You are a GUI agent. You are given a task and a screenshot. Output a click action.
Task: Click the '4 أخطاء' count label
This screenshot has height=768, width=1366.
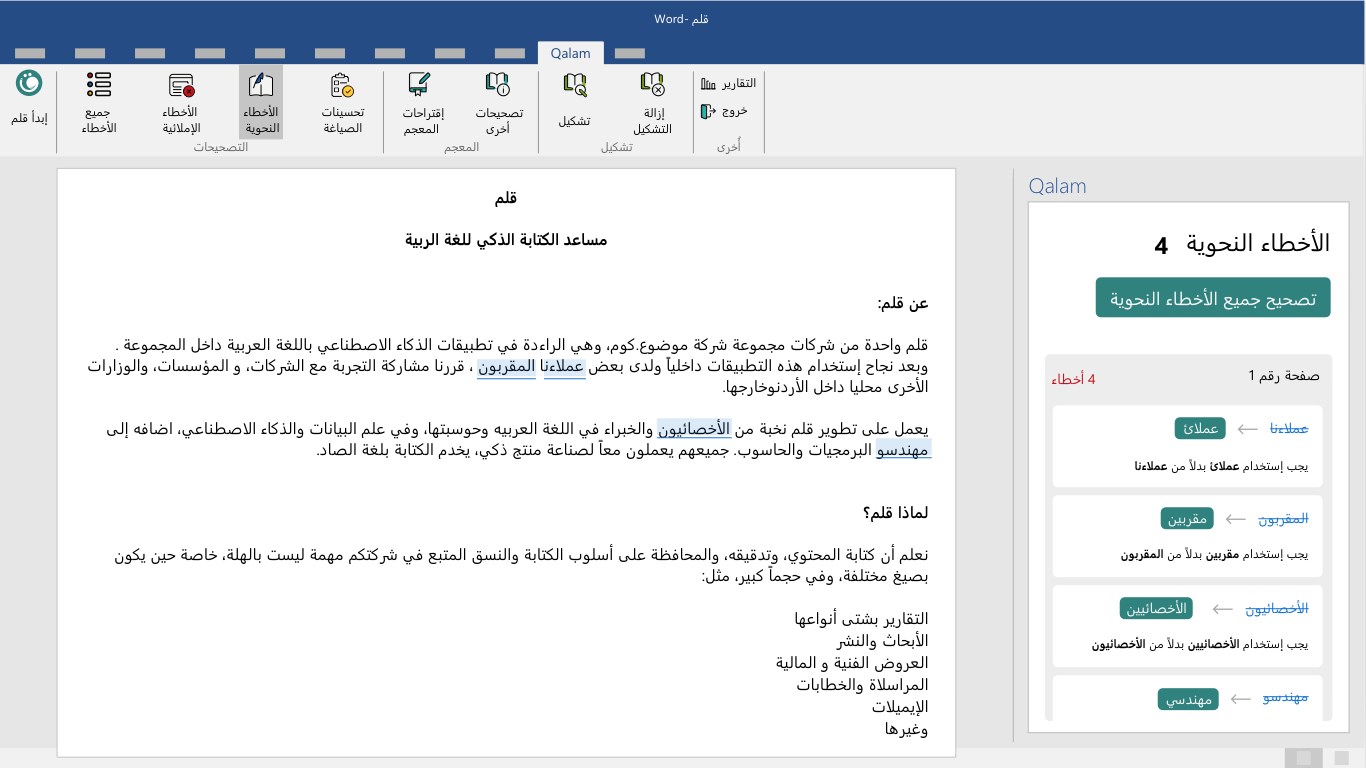pos(1073,379)
